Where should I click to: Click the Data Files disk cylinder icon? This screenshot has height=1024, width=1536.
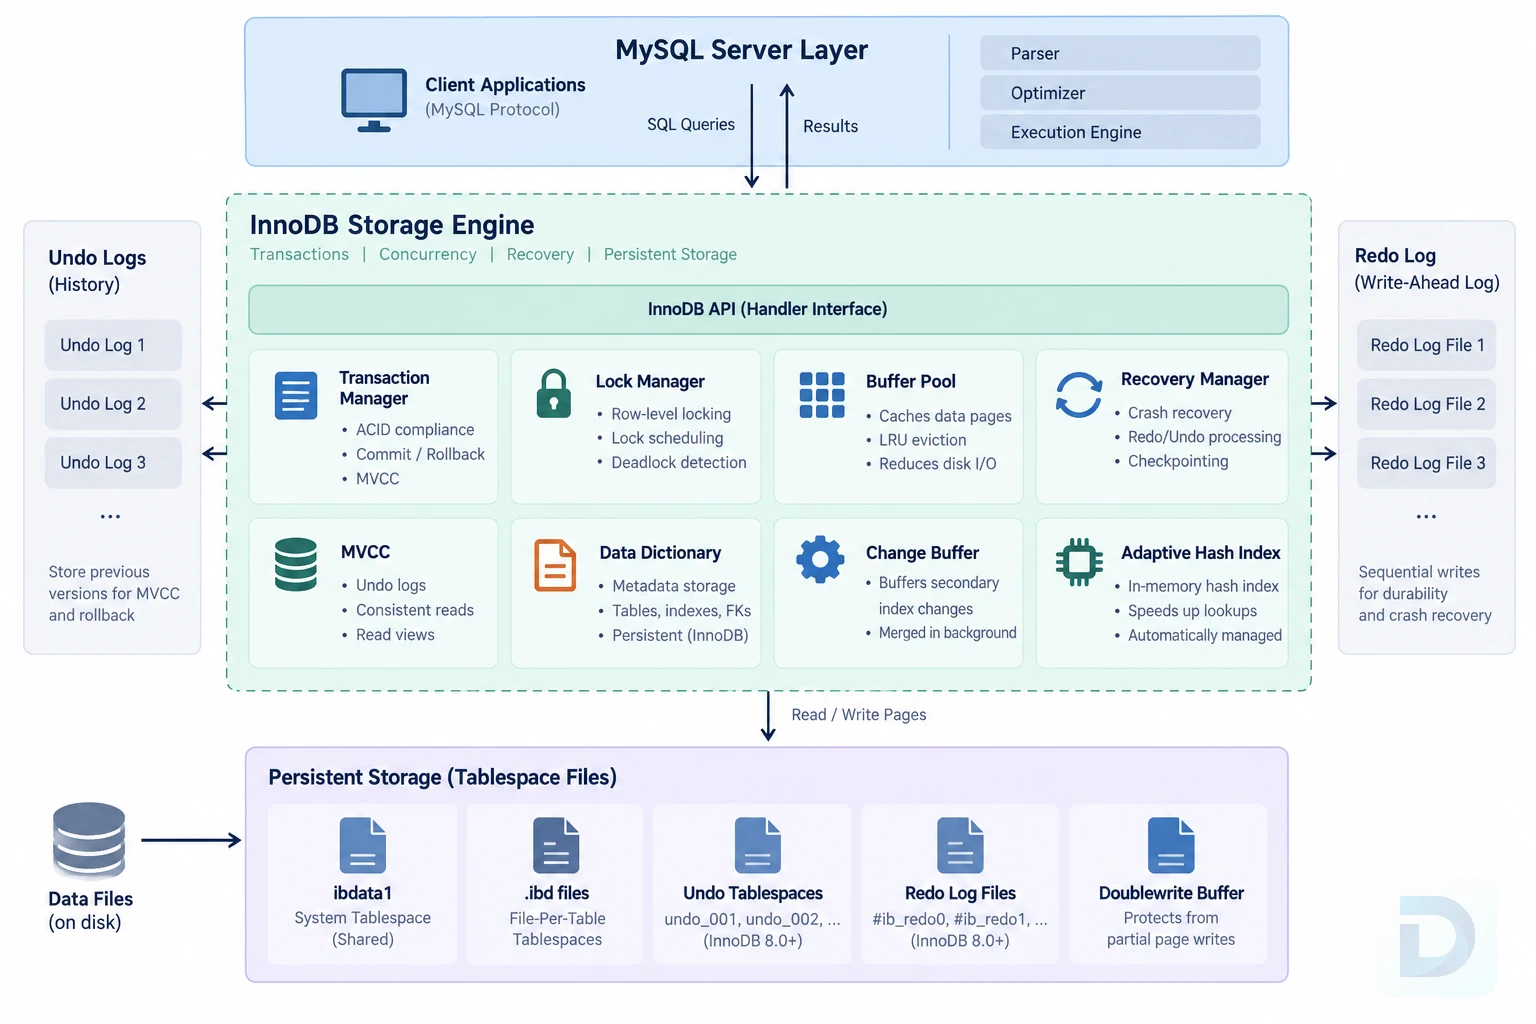click(x=89, y=840)
